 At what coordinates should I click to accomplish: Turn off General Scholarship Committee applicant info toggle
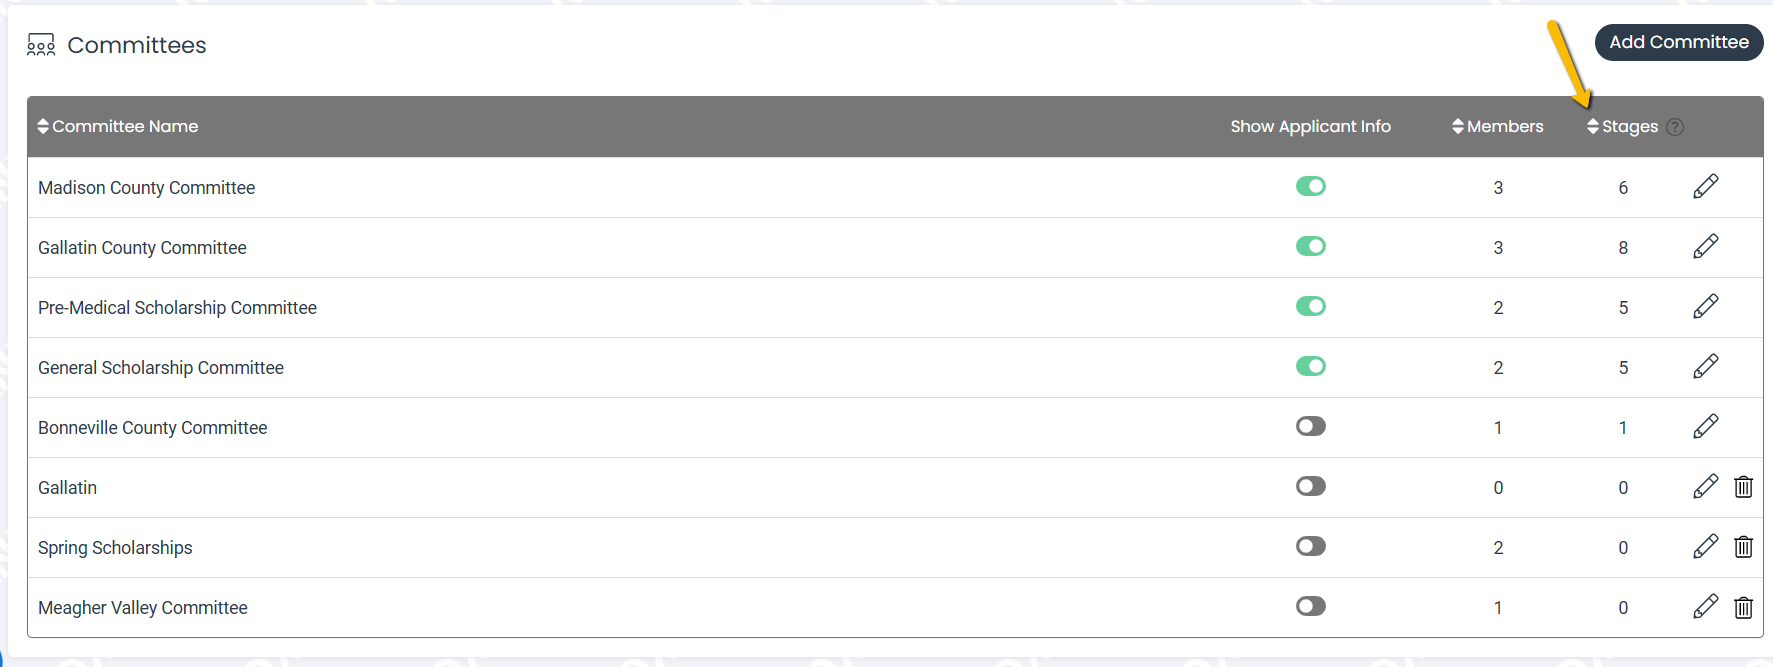(1311, 366)
